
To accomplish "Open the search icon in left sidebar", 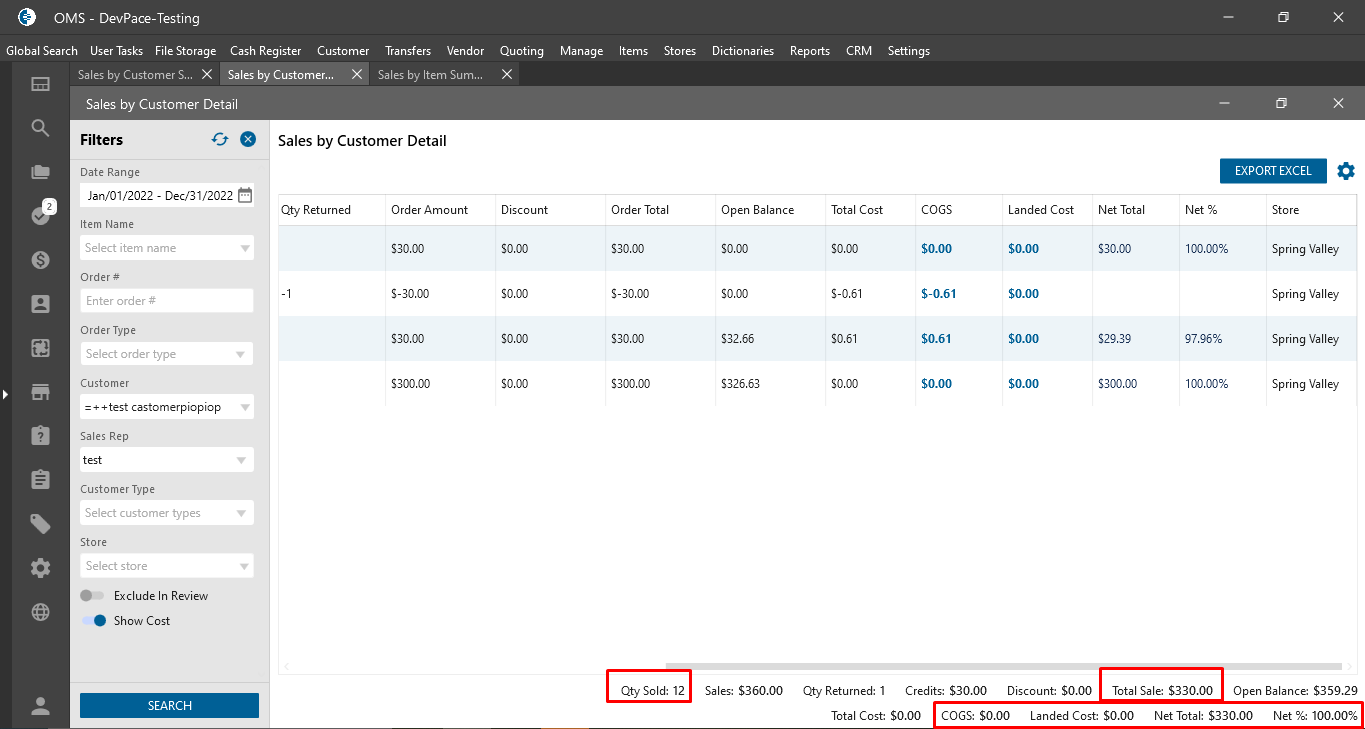I will [40, 128].
